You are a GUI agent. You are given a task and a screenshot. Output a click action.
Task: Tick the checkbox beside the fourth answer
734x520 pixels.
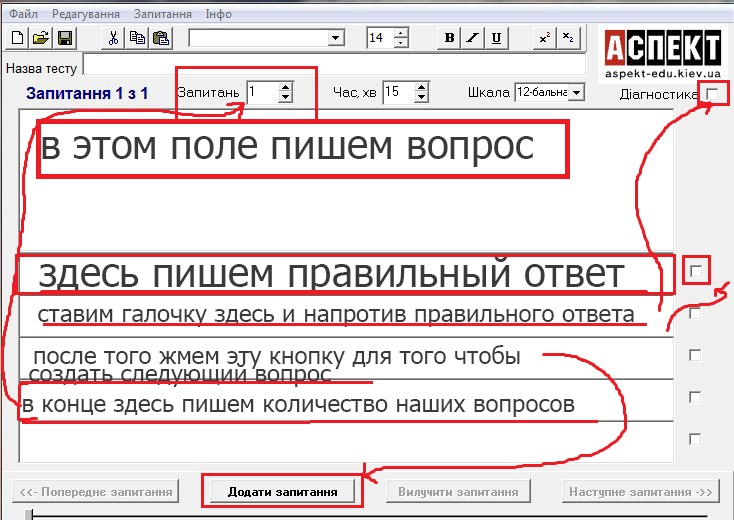coord(696,397)
